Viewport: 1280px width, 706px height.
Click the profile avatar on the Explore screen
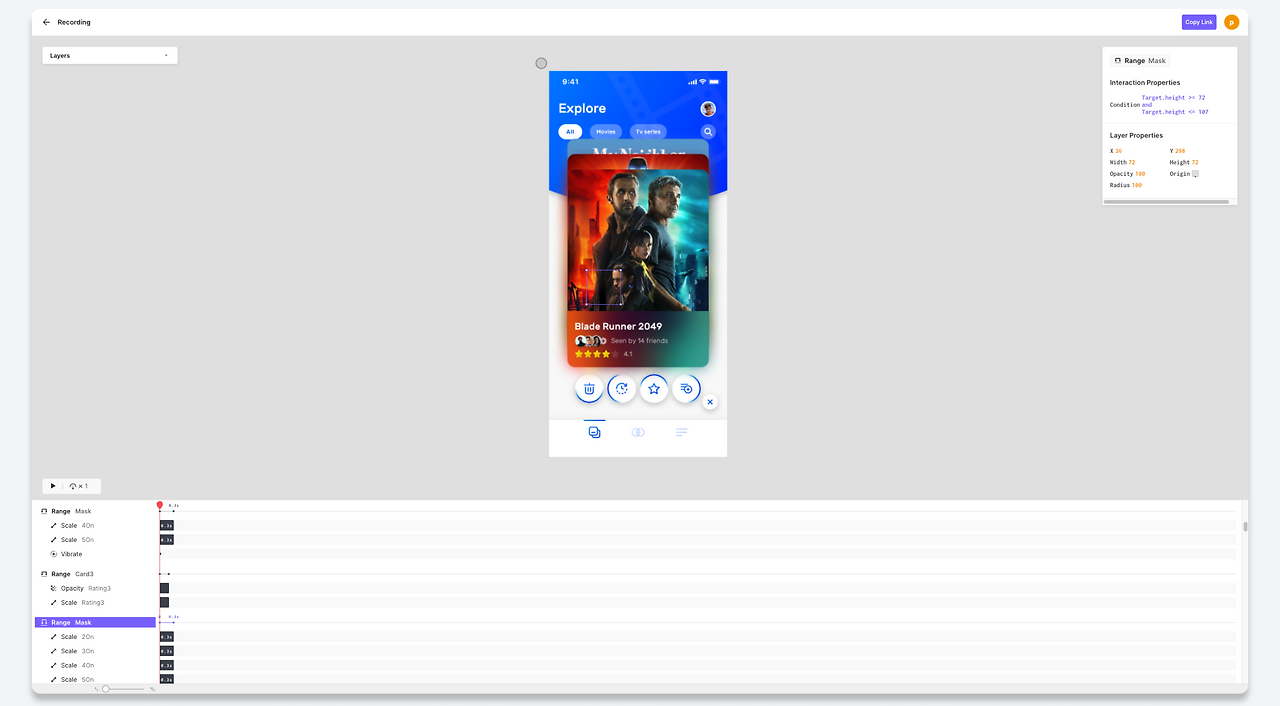click(x=708, y=108)
